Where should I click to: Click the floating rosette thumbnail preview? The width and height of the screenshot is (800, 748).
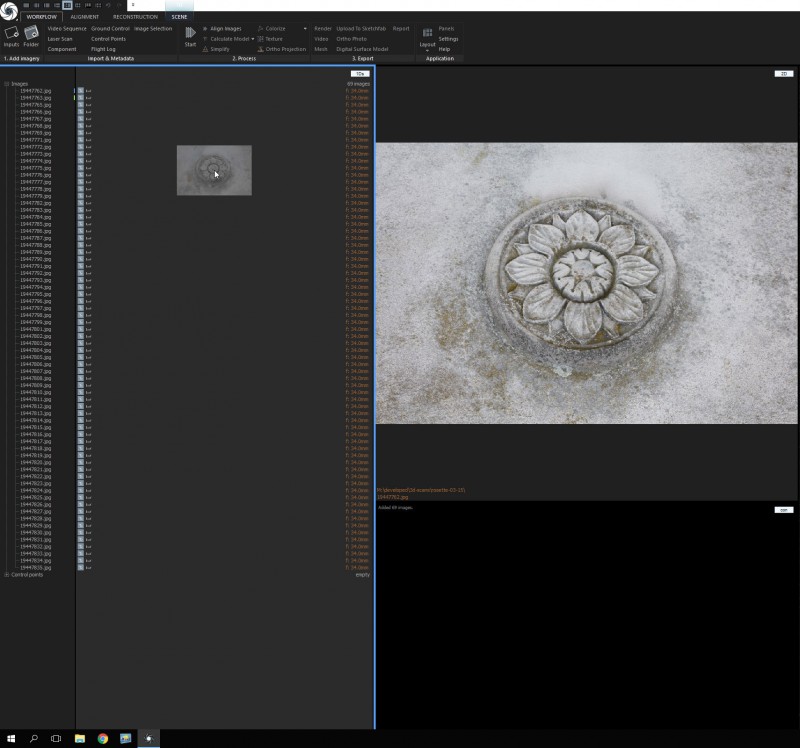point(214,170)
